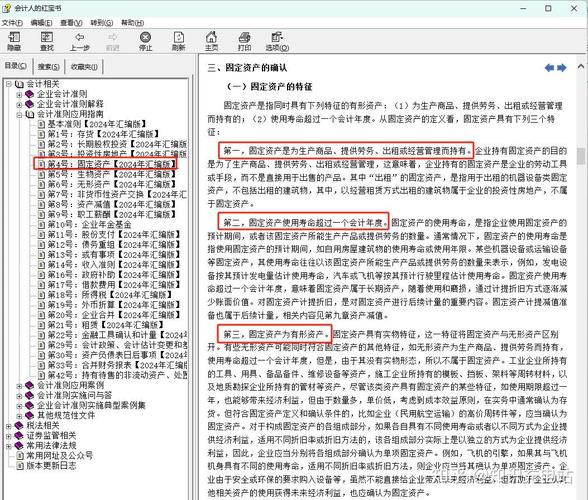The width and height of the screenshot is (588, 500).
Task: Open 第10号：企业年金基金 topic
Action: (89, 225)
